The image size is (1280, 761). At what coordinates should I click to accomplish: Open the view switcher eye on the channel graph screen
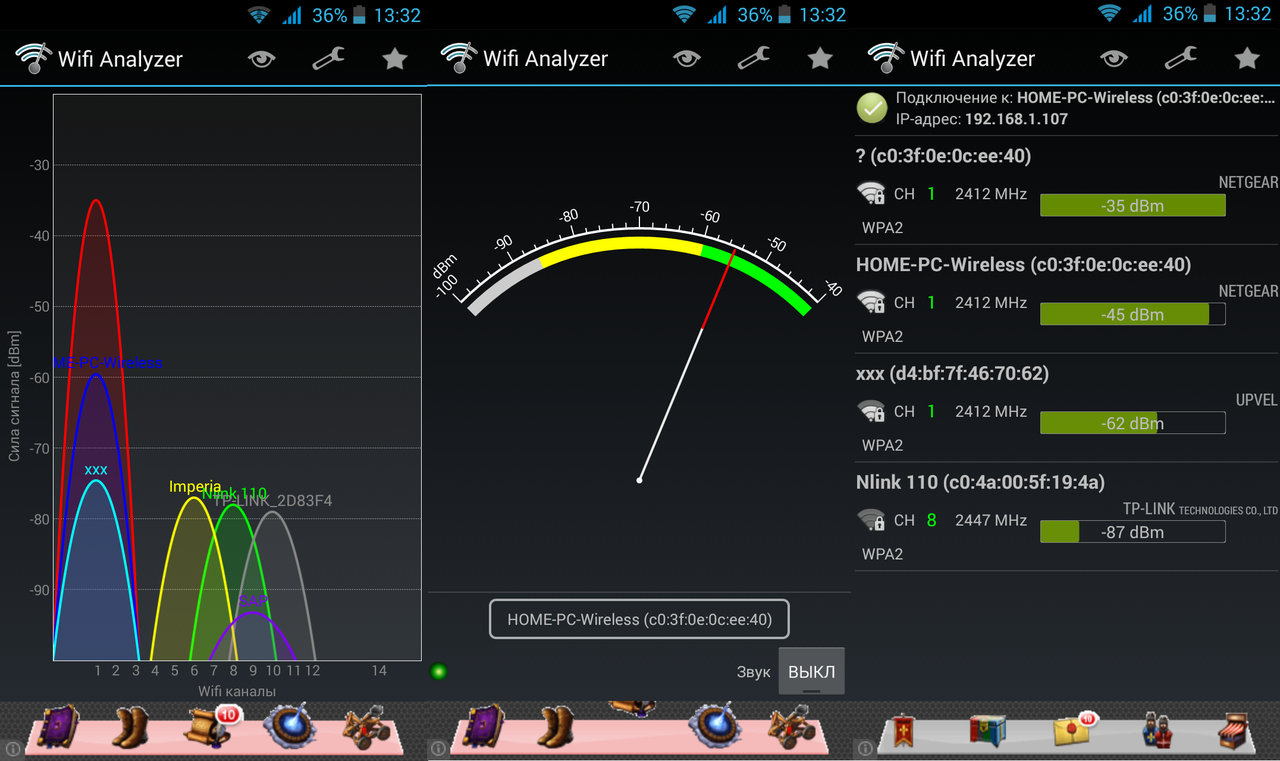point(261,59)
